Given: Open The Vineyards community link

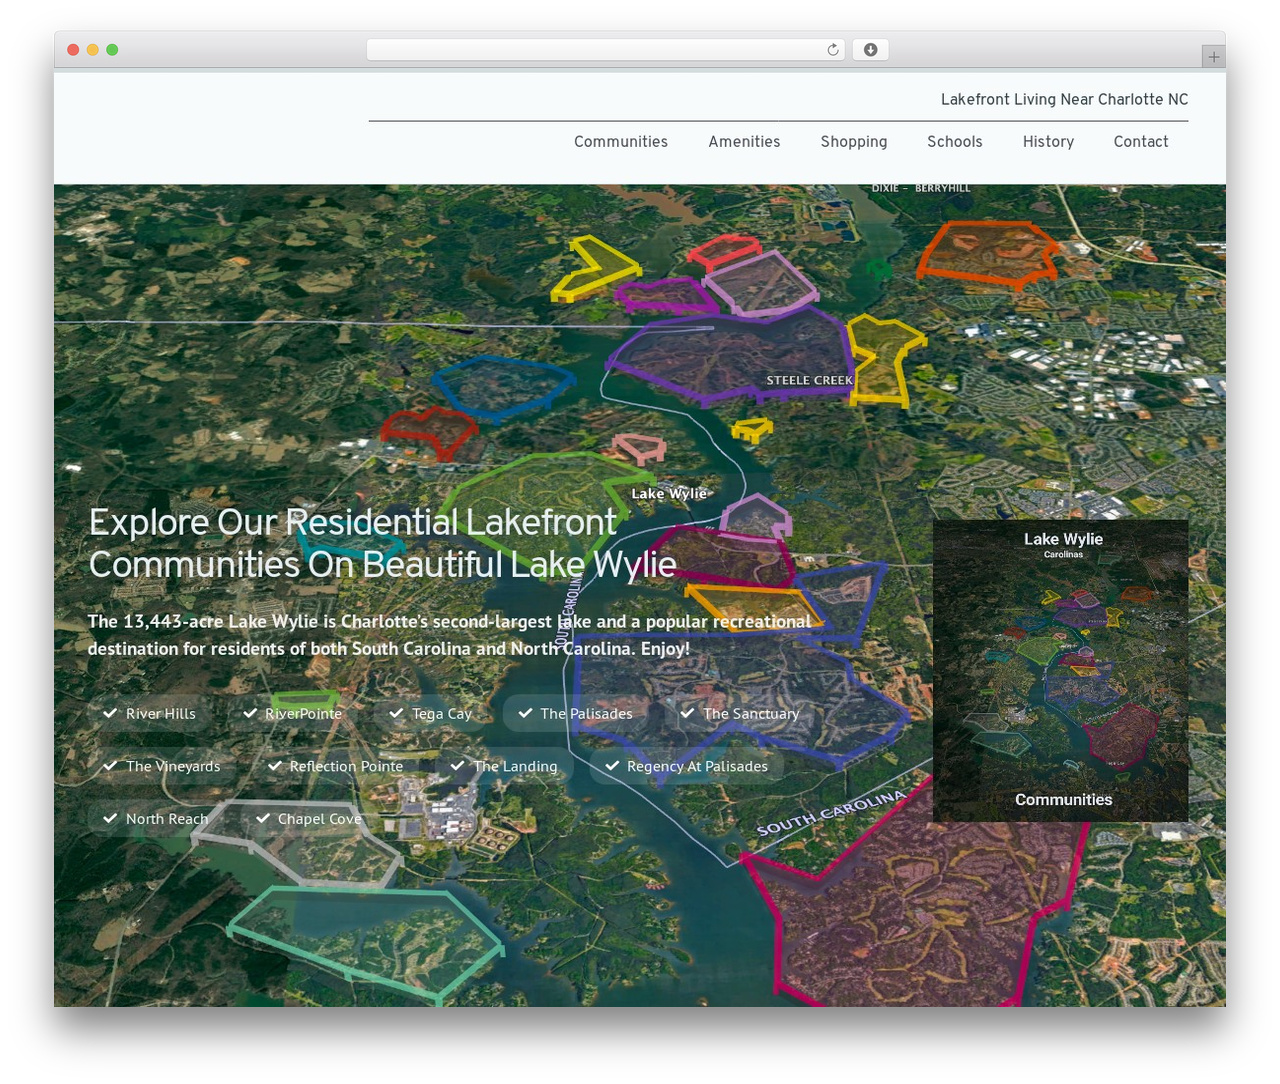Looking at the screenshot, I should [x=162, y=767].
